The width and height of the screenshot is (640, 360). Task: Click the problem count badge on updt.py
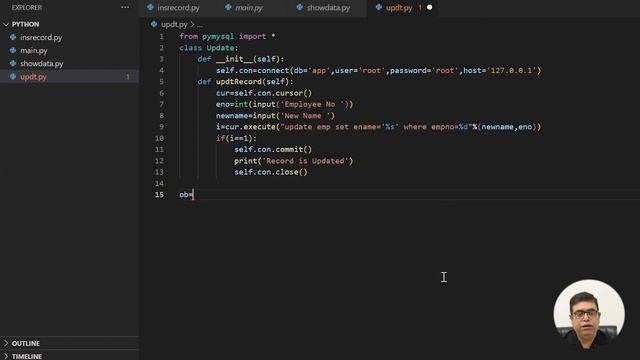128,77
